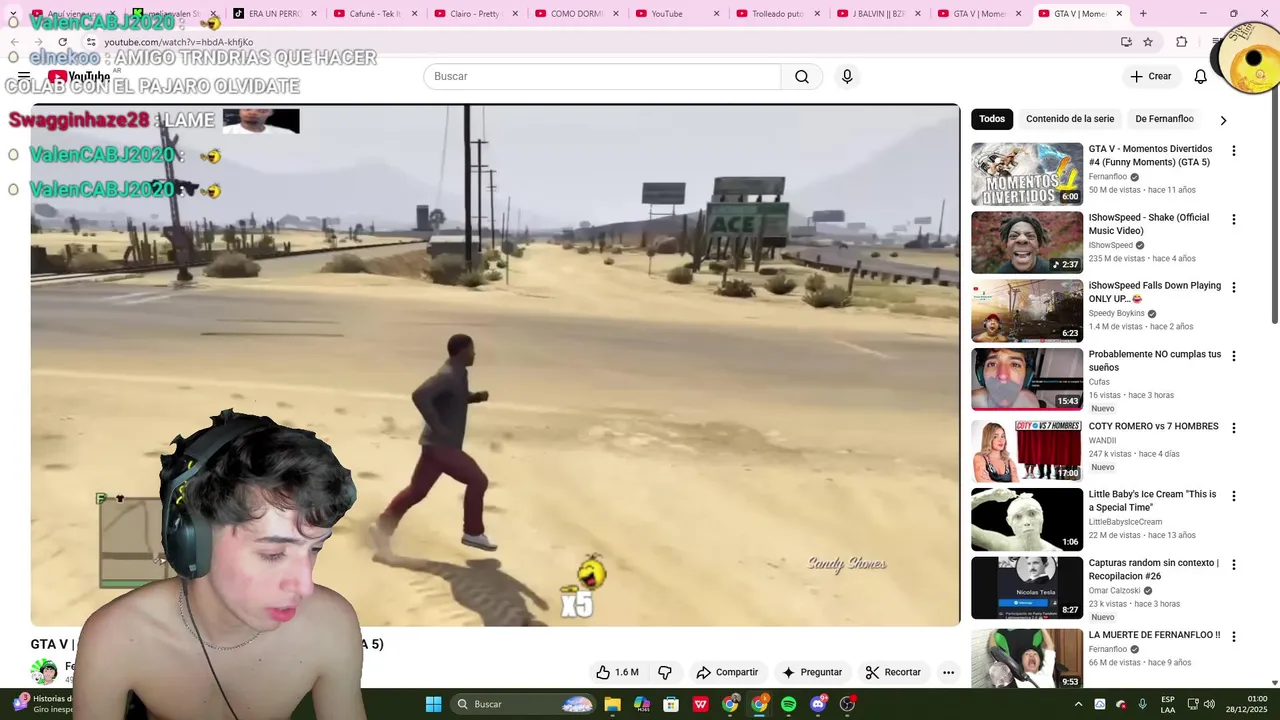
Task: Open more actions menu below video
Action: 948,672
